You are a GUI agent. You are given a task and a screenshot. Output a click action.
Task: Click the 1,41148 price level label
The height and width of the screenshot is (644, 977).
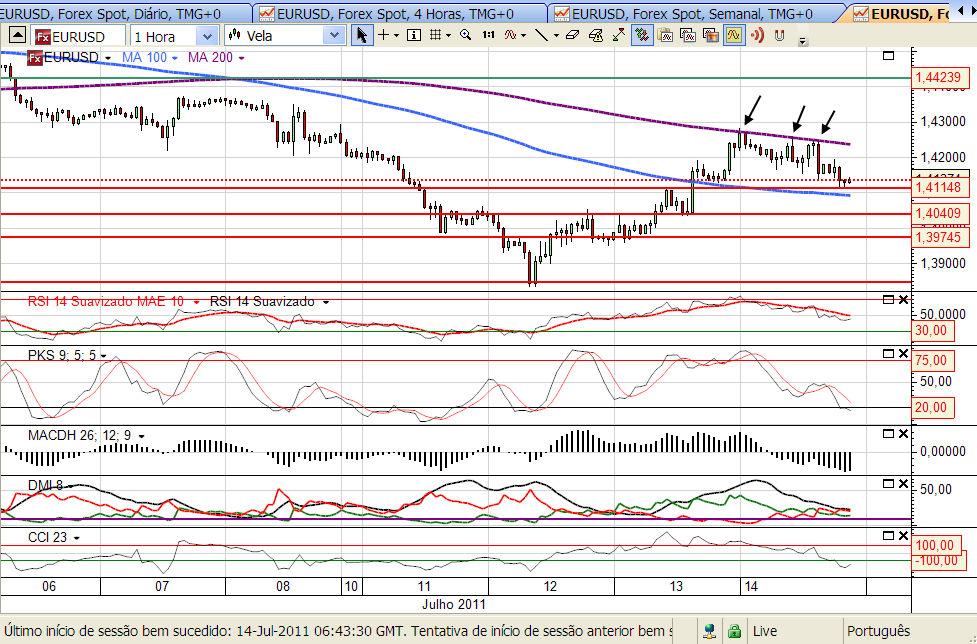pos(940,187)
